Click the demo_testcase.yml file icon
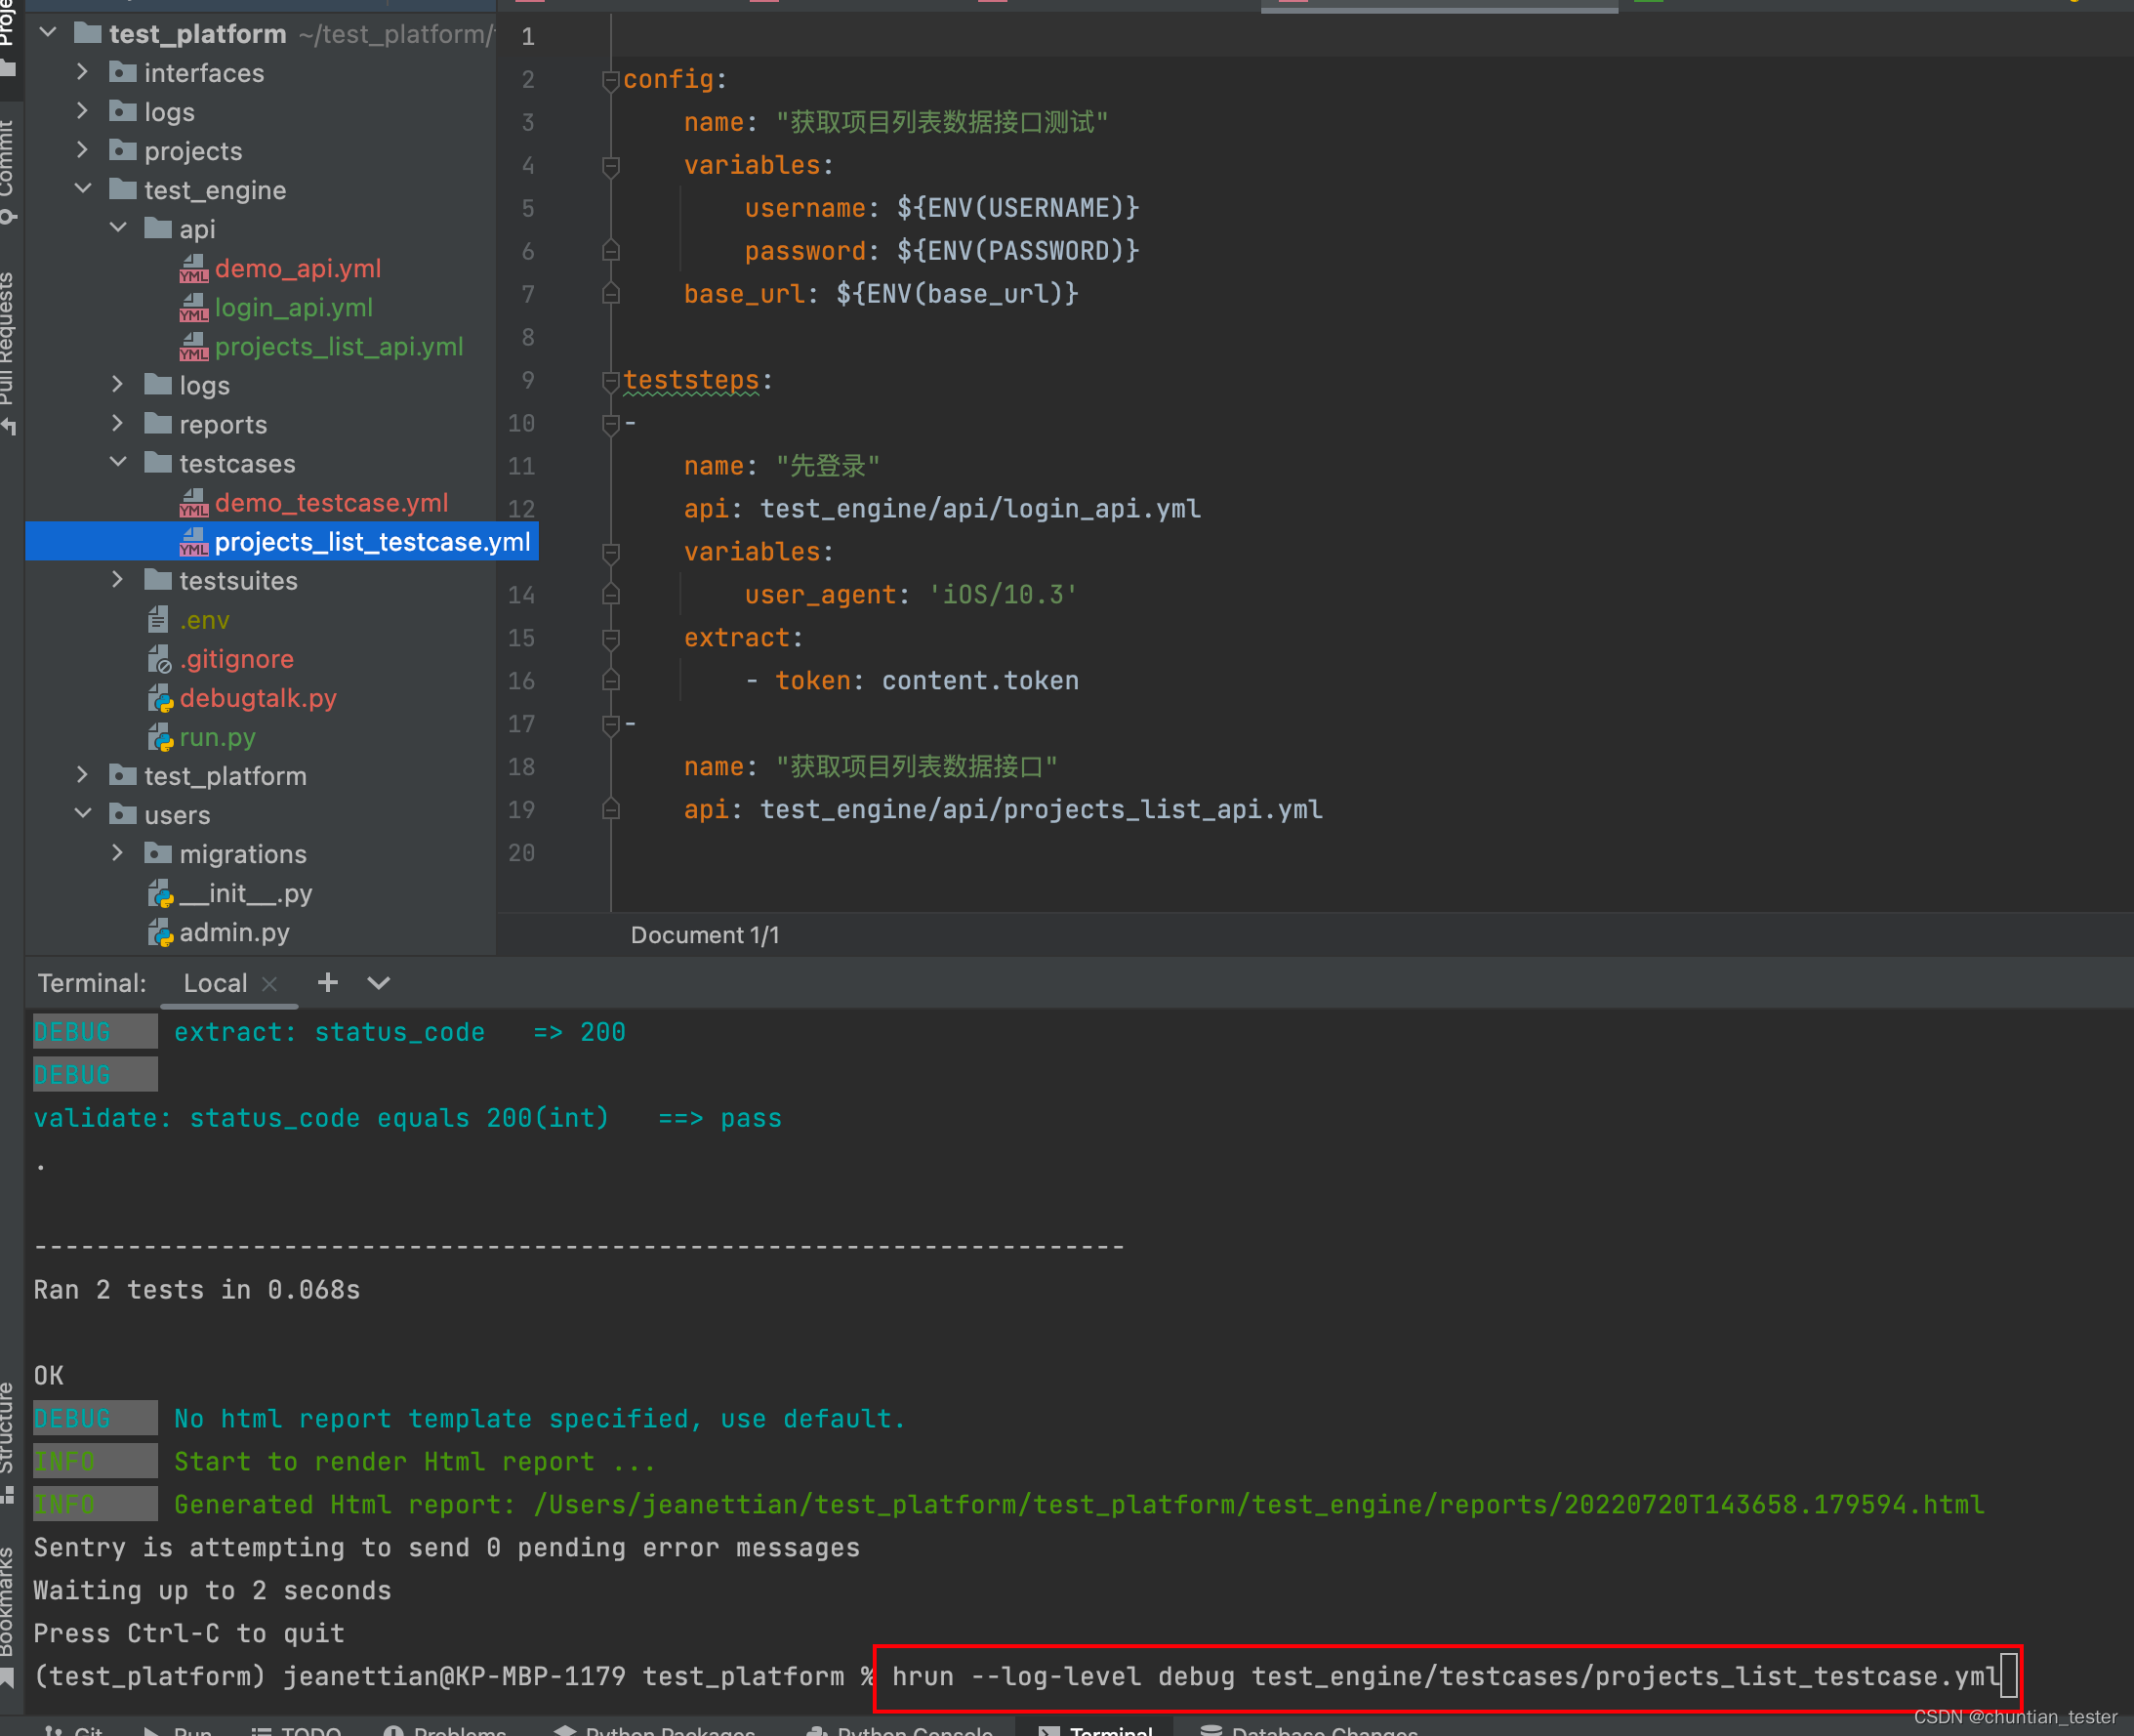2134x1736 pixels. [x=193, y=503]
